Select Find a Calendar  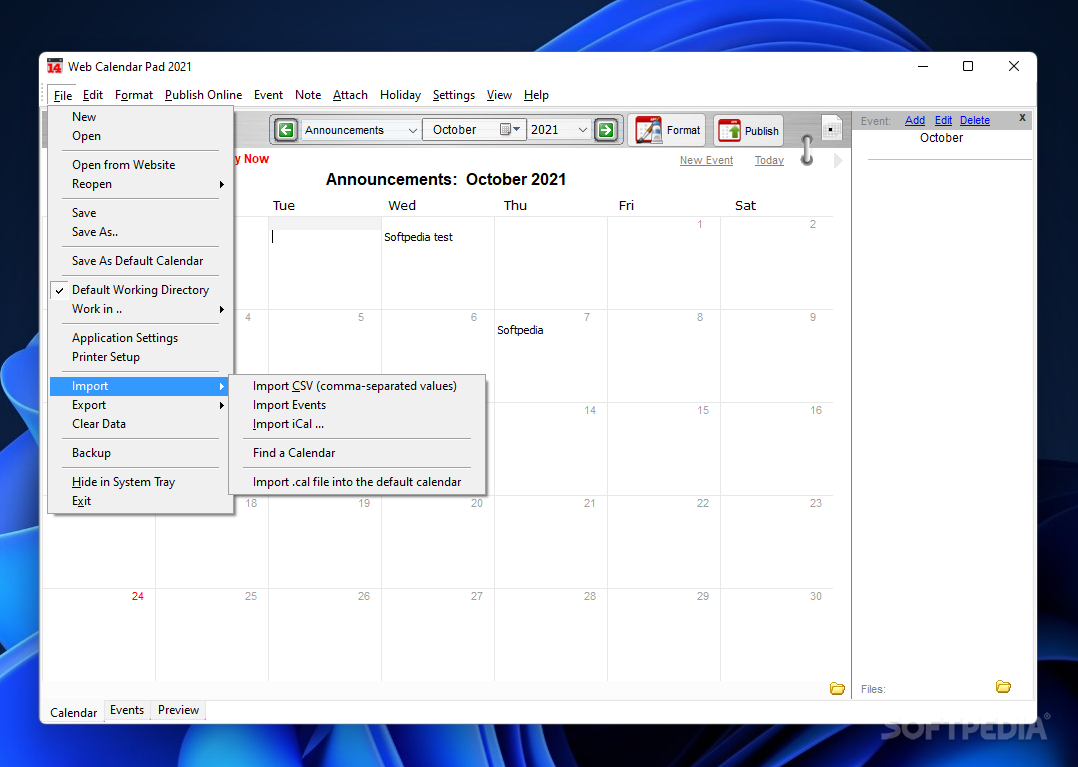[x=358, y=453]
